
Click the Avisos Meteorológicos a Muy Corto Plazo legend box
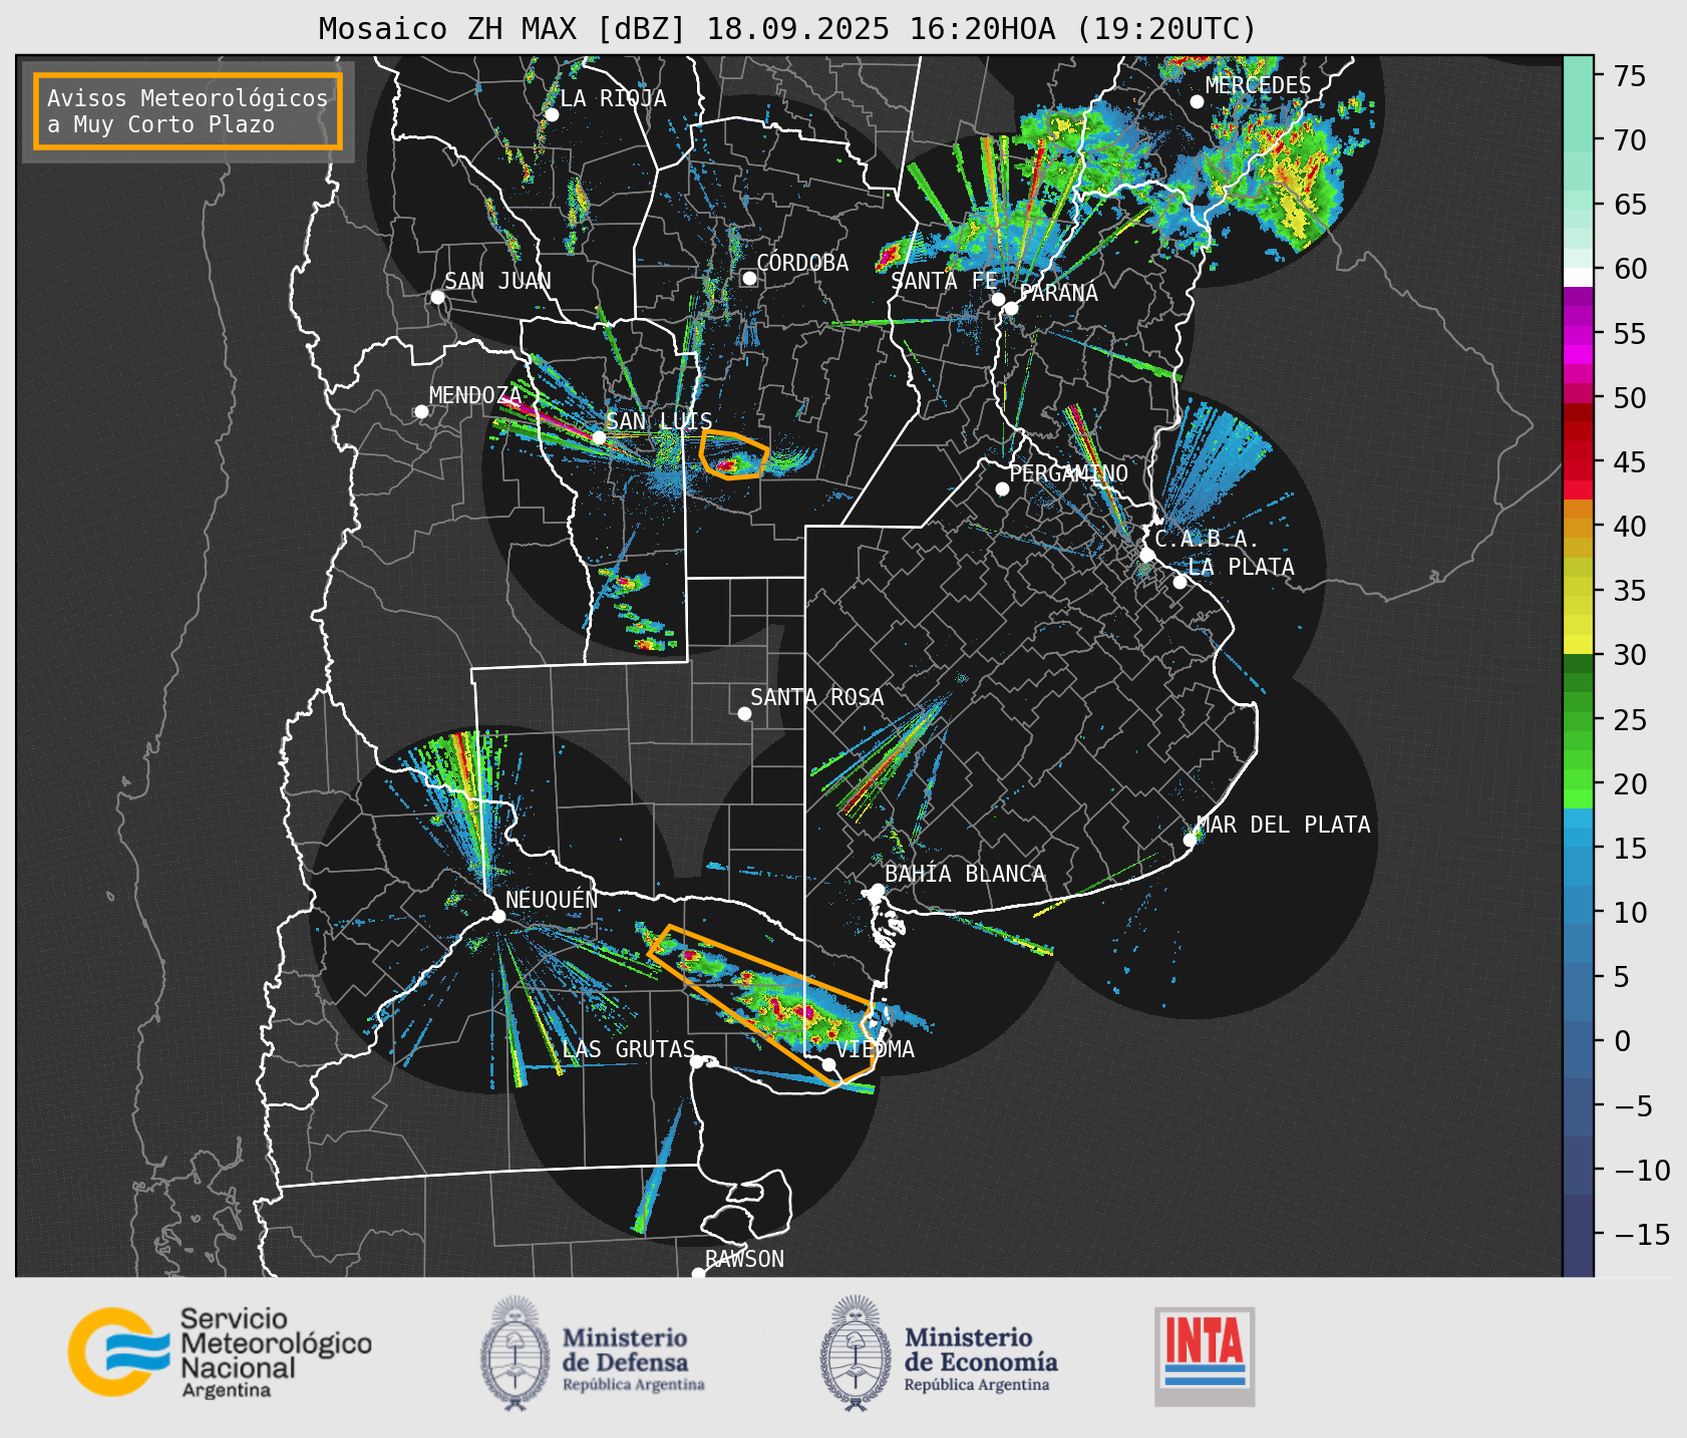coord(188,111)
